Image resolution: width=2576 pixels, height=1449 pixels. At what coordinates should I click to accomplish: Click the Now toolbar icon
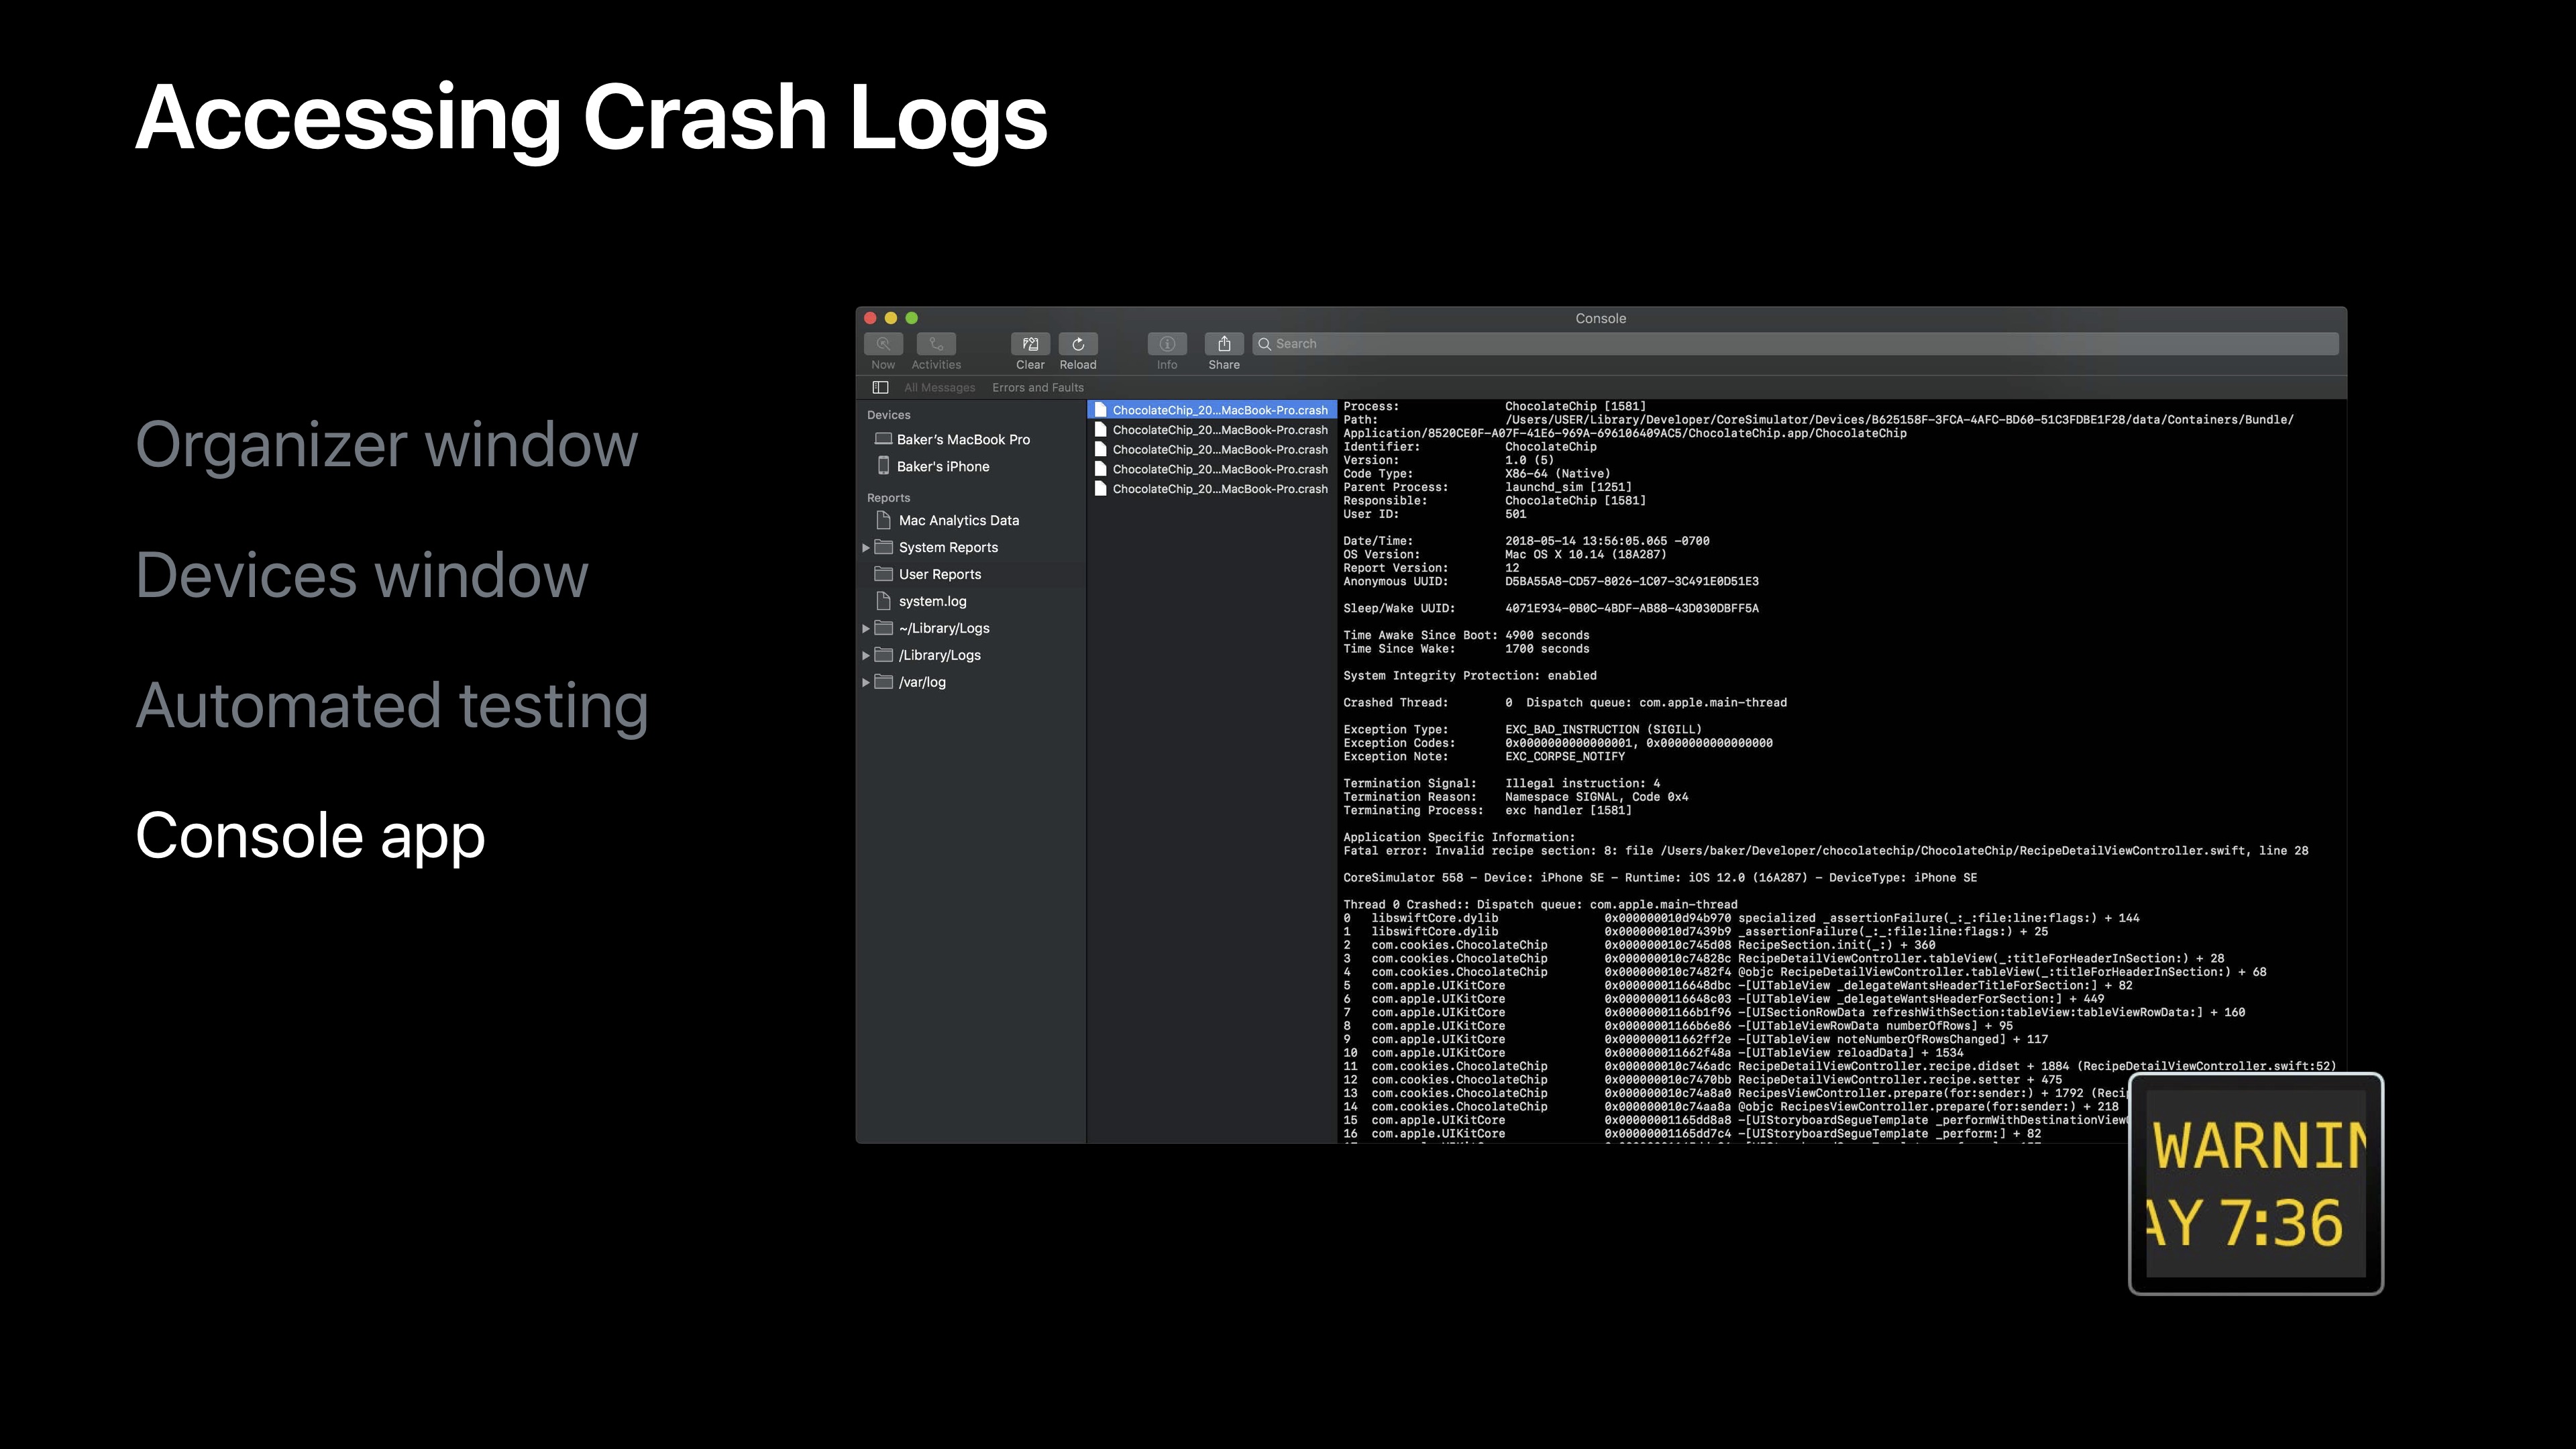click(x=883, y=344)
